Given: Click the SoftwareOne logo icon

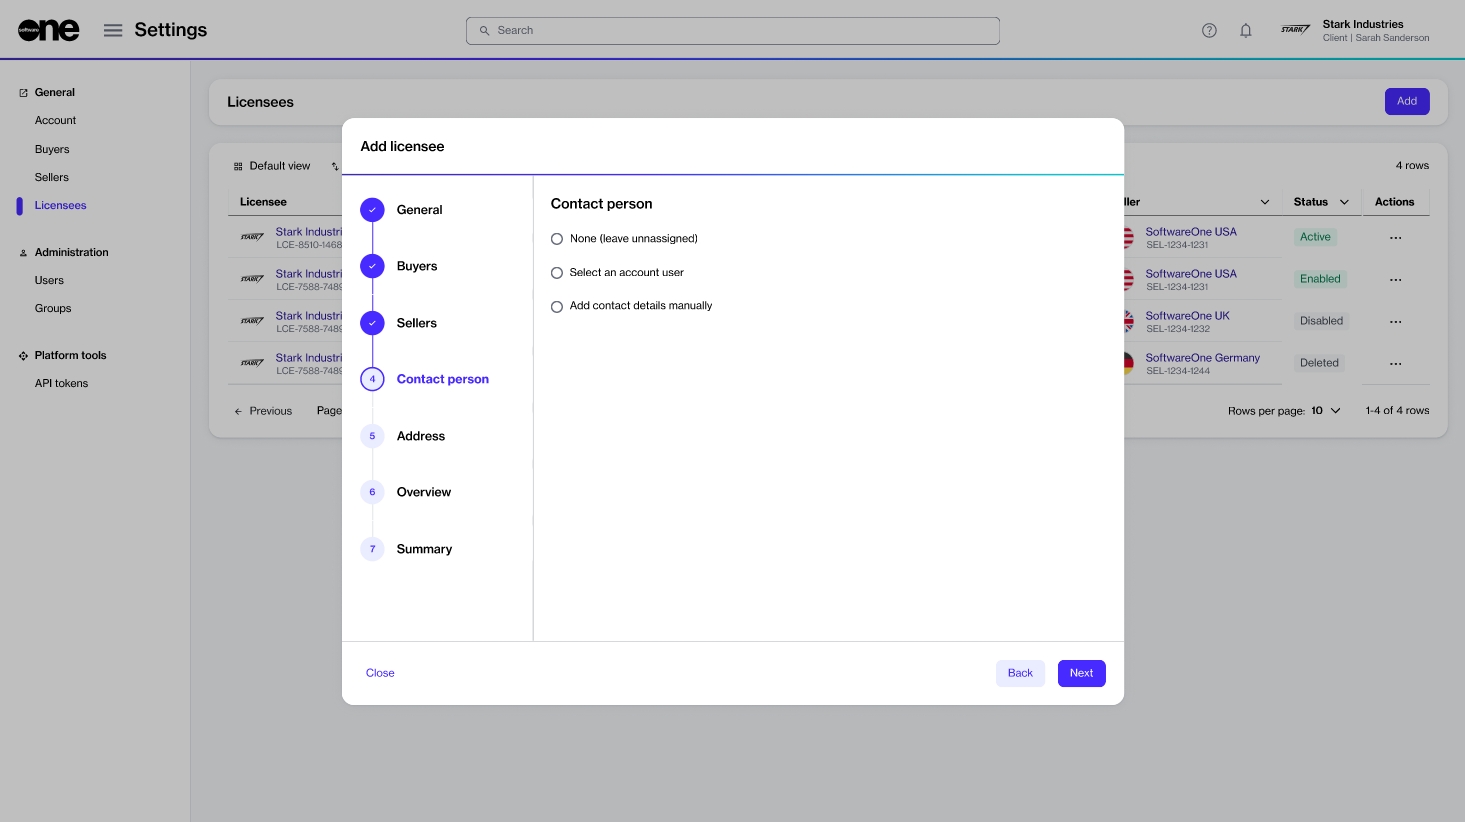Looking at the screenshot, I should tap(48, 30).
